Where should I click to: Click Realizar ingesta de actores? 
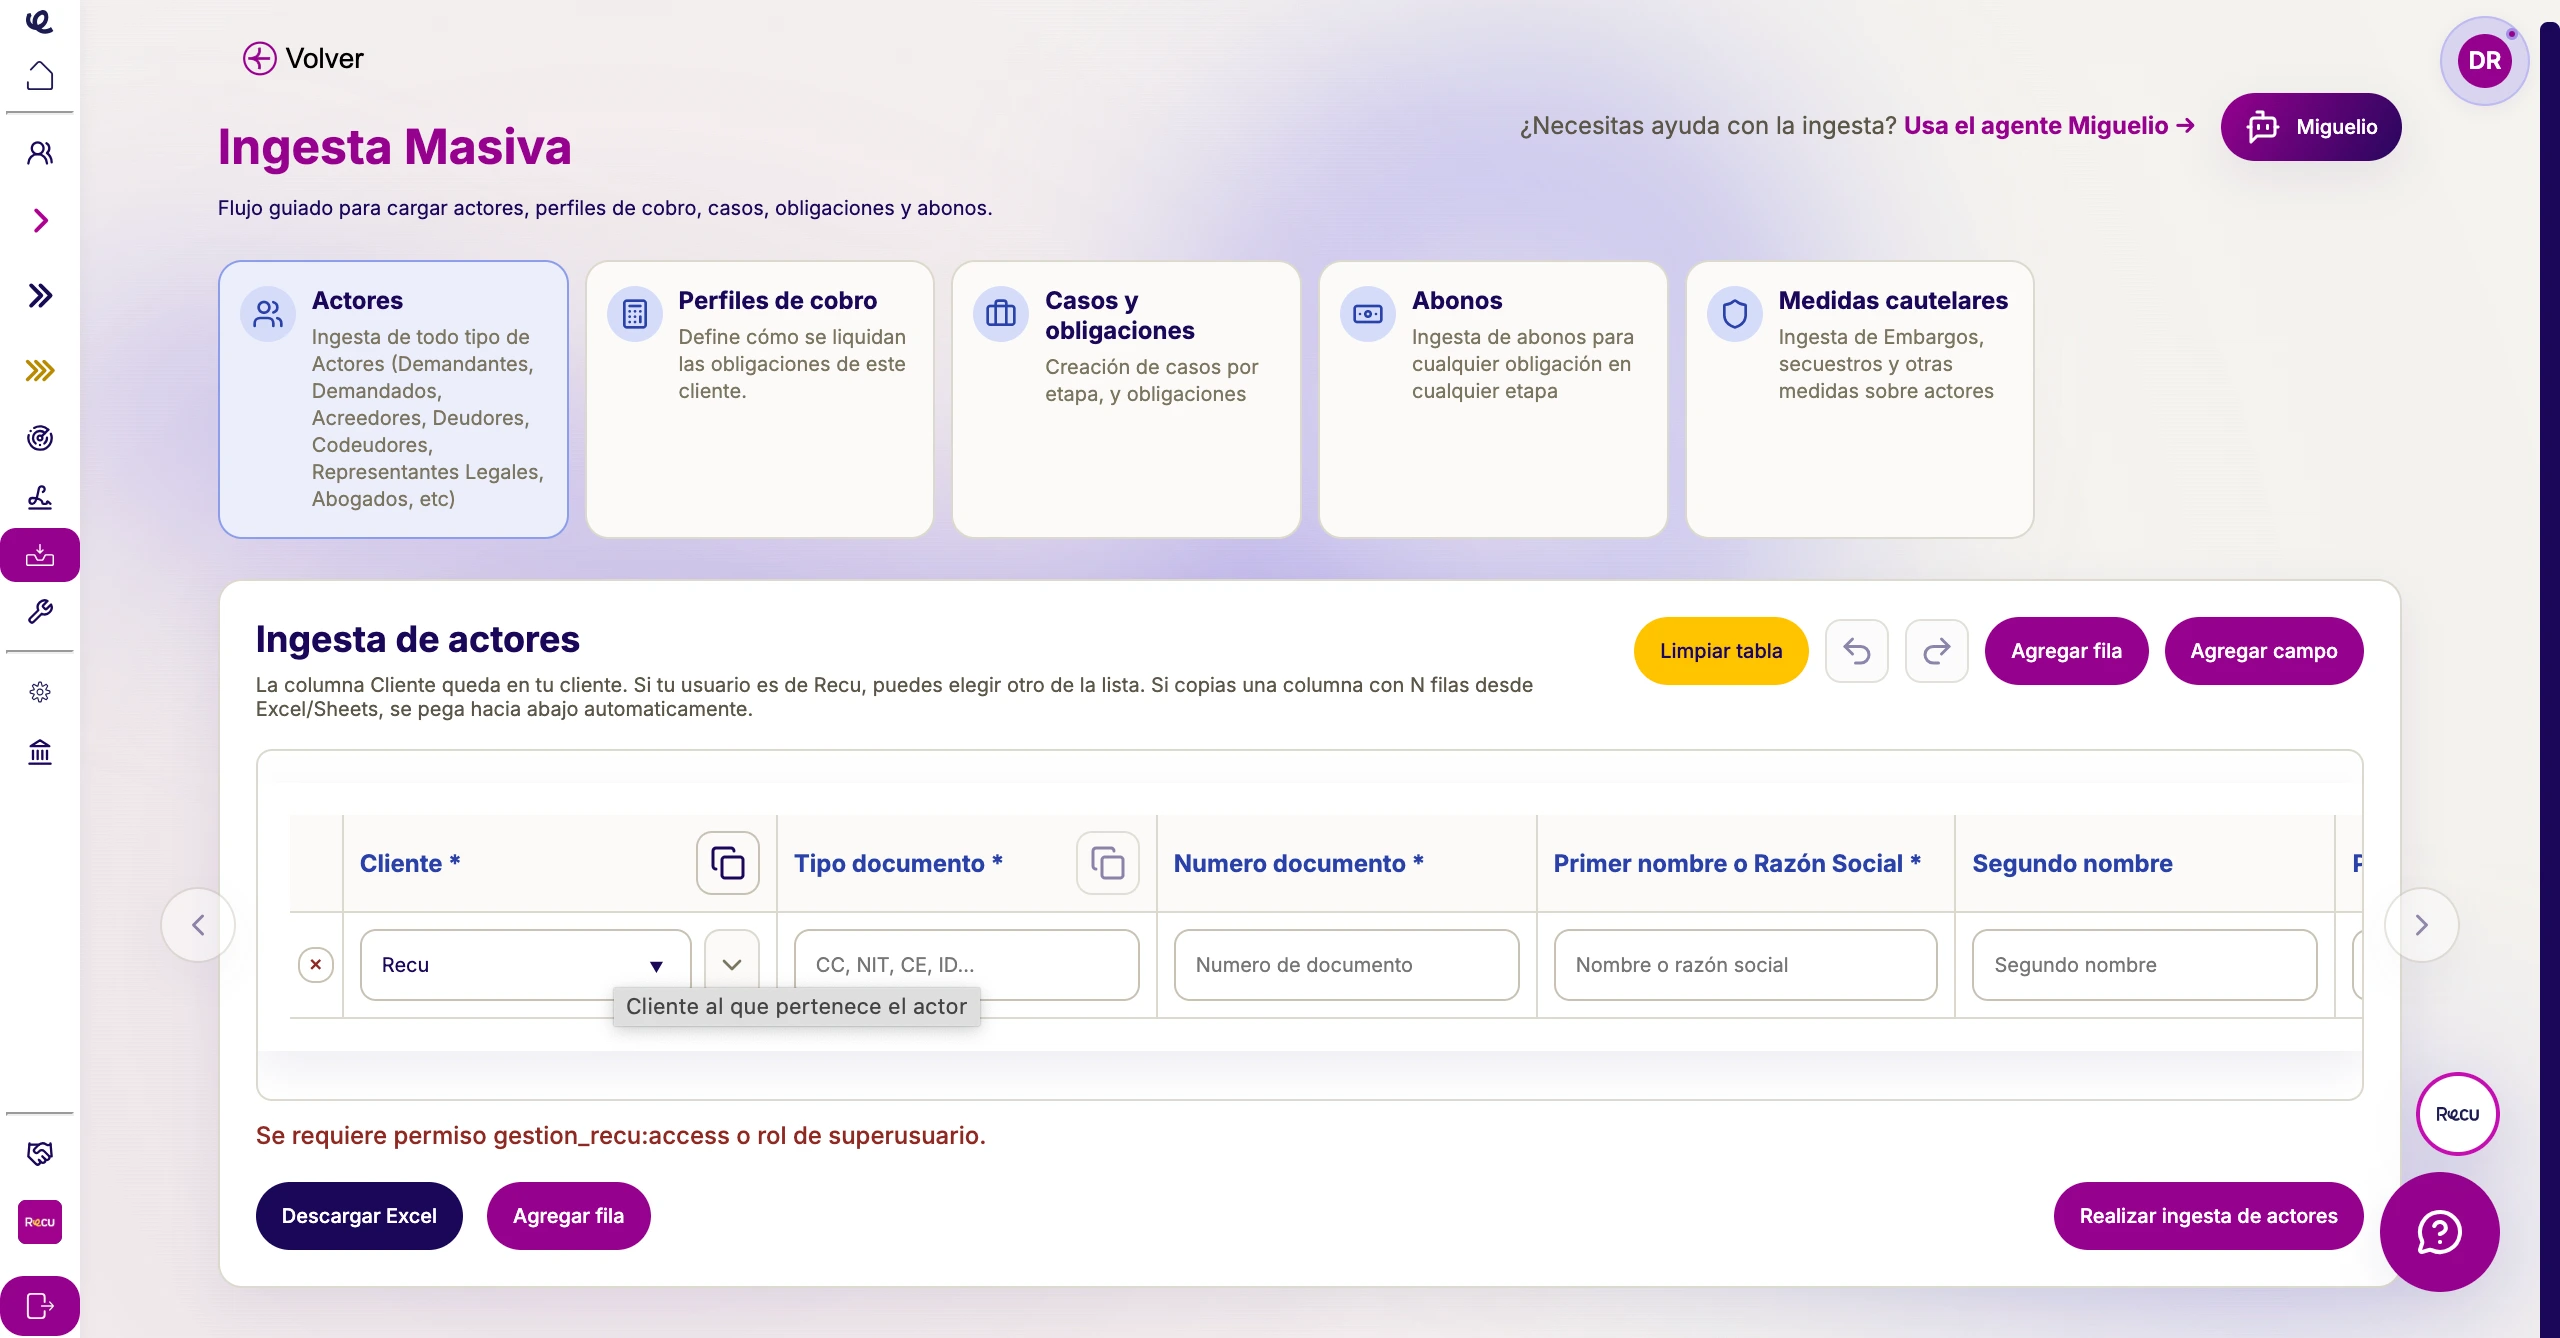(2209, 1216)
